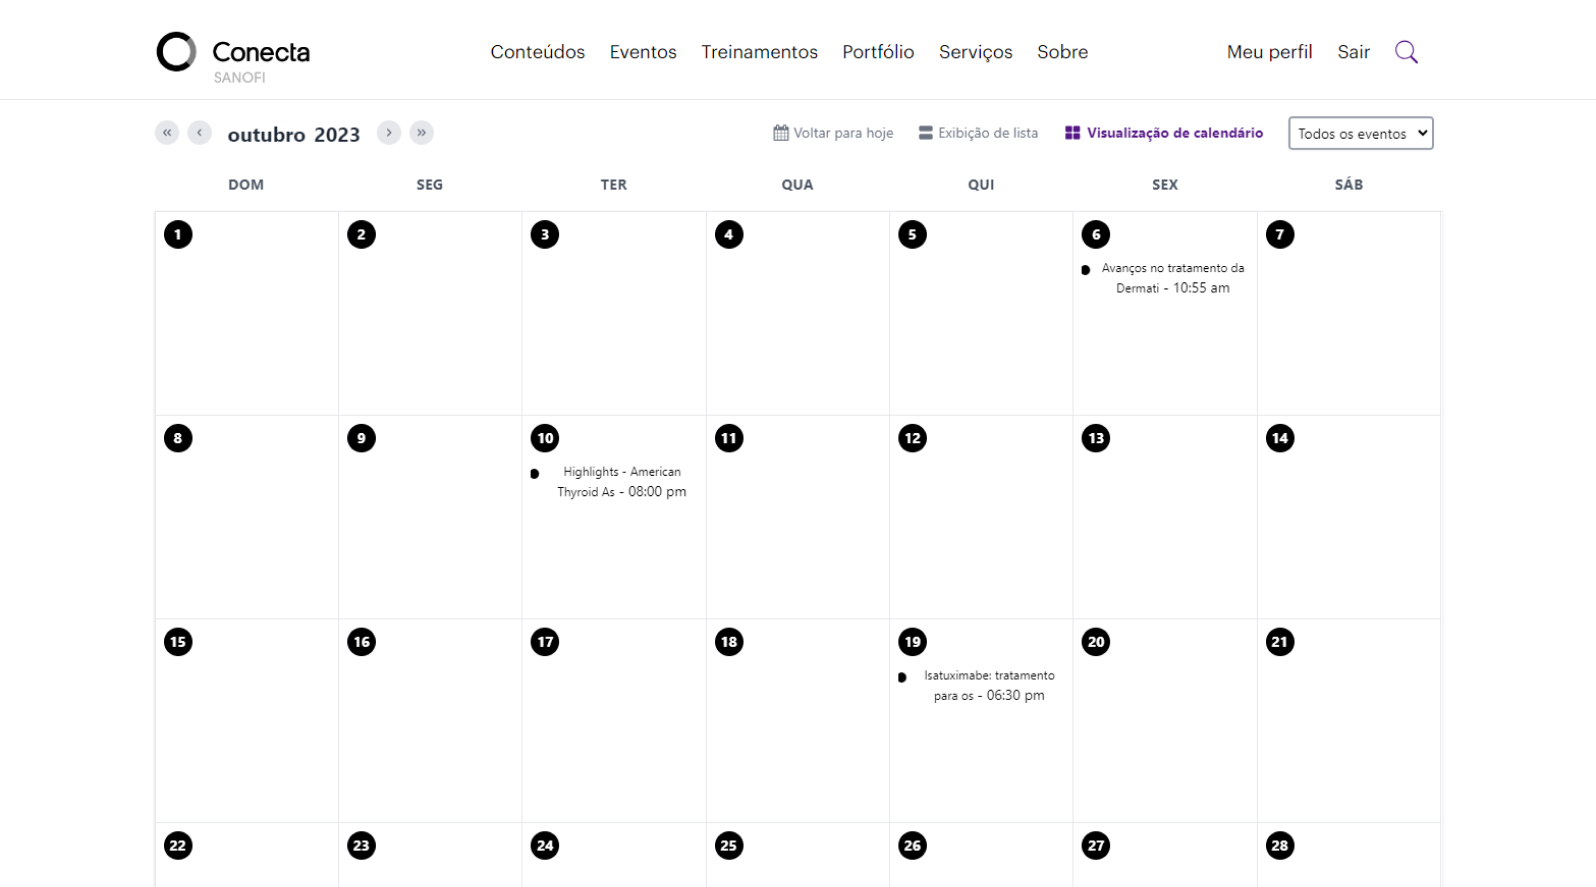Jump to next year double-arrow button
The image size is (1596, 887).
(x=422, y=133)
